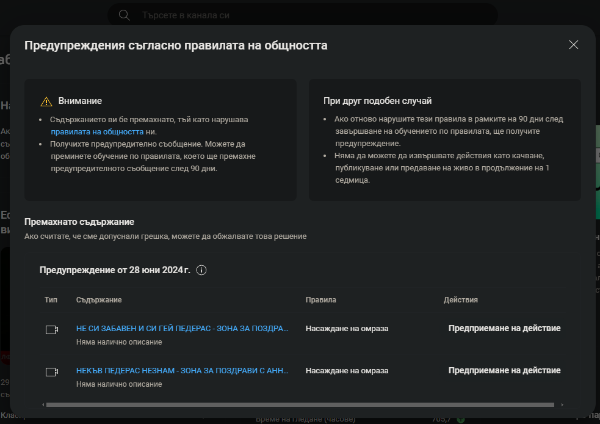Click "Насаждане на омраза" in the second row
The height and width of the screenshot is (424, 600).
tap(347, 370)
